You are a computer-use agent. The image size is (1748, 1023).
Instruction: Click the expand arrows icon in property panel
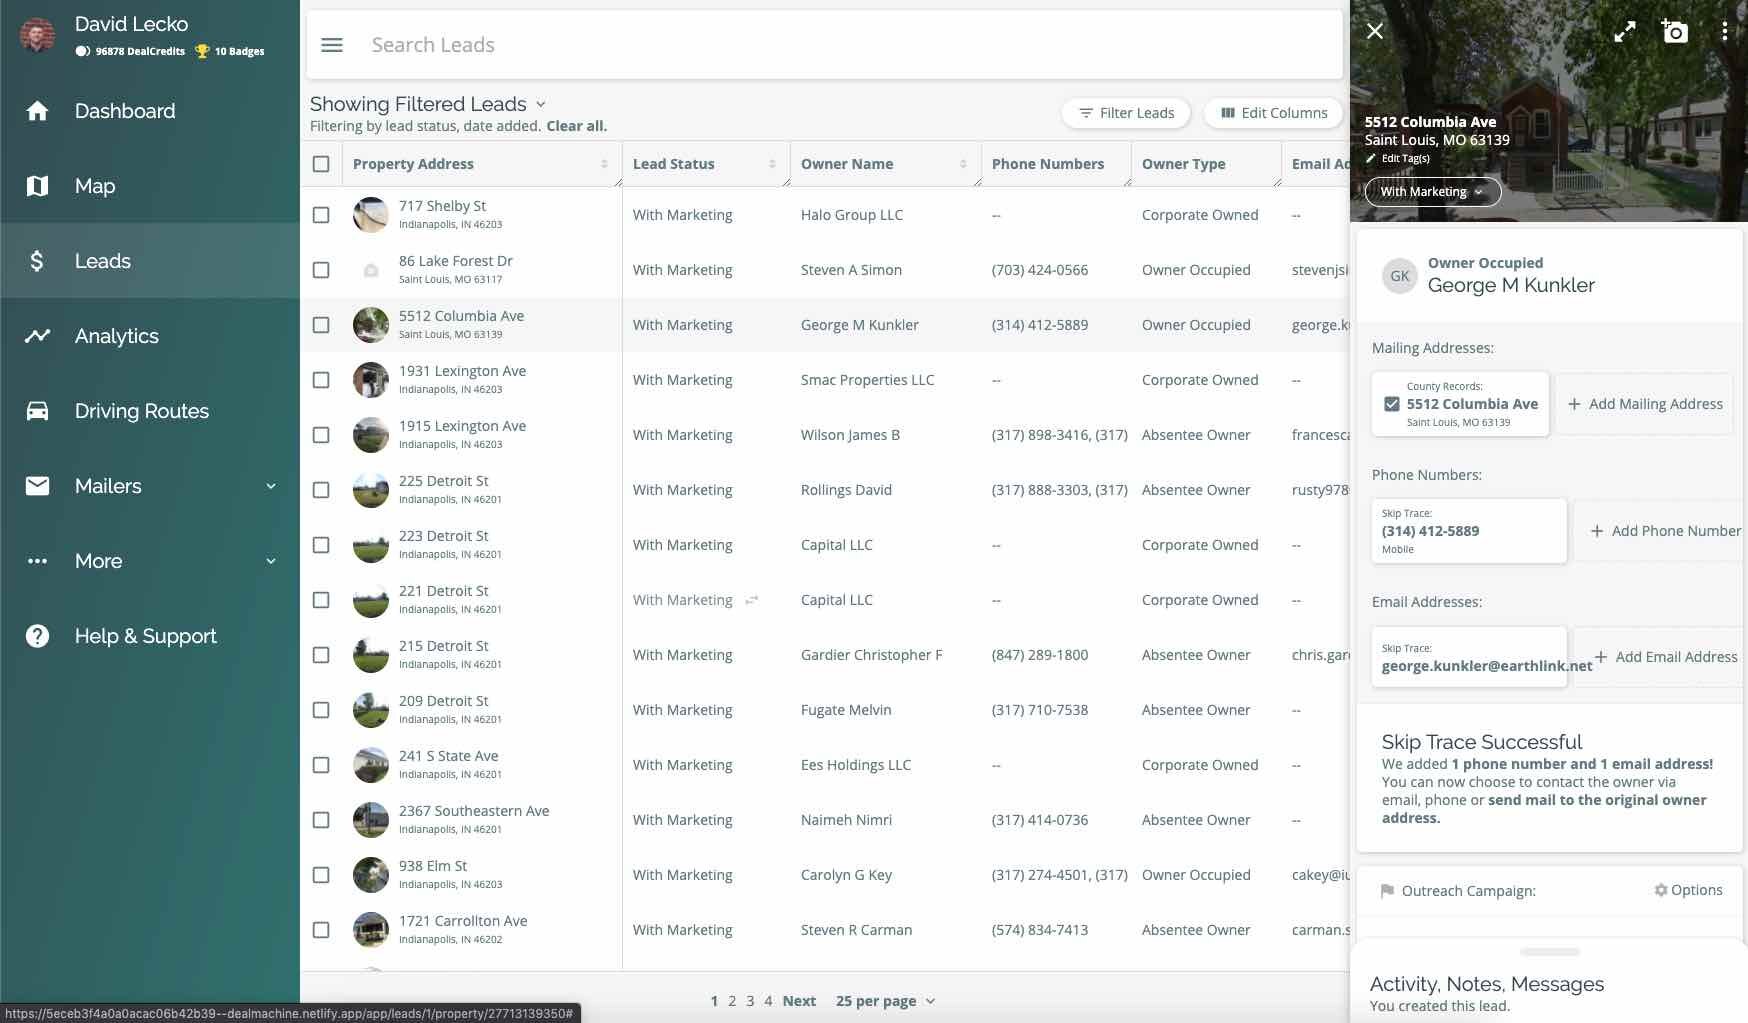tap(1624, 32)
